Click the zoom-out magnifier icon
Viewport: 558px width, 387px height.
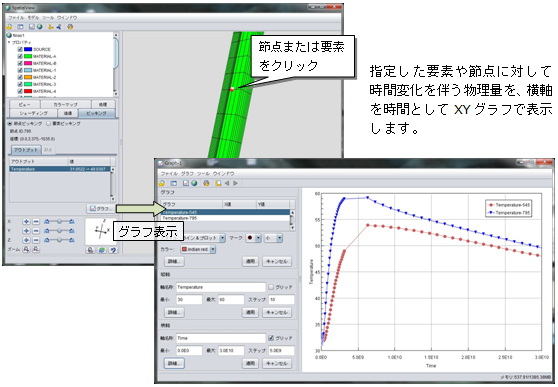click(36, 250)
